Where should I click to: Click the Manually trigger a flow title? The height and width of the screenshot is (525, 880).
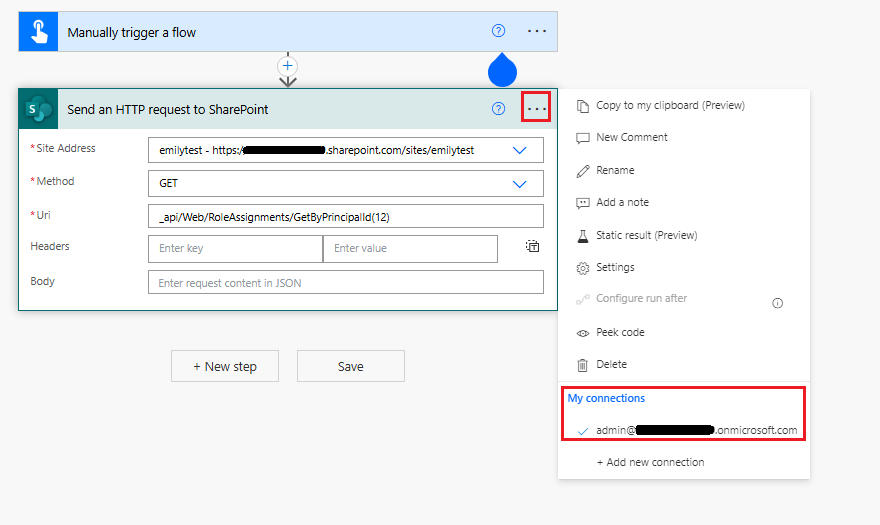tap(131, 33)
